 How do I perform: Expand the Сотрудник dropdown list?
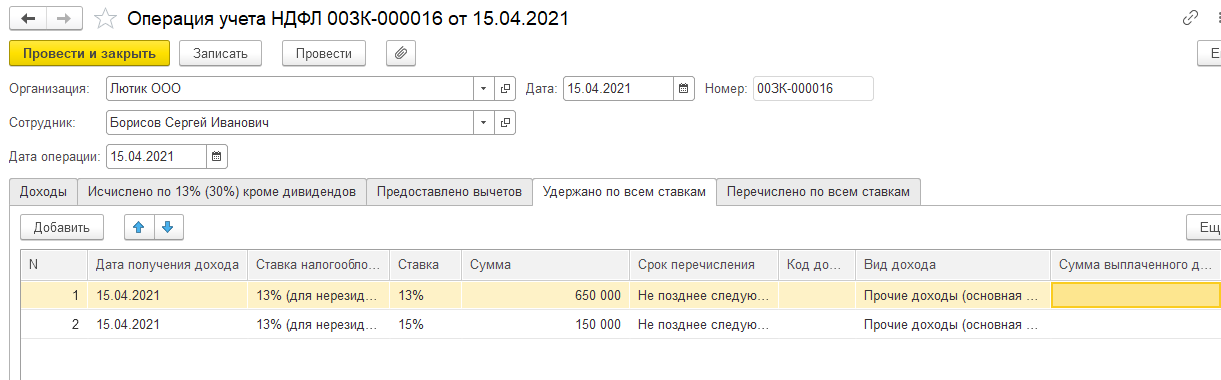484,122
